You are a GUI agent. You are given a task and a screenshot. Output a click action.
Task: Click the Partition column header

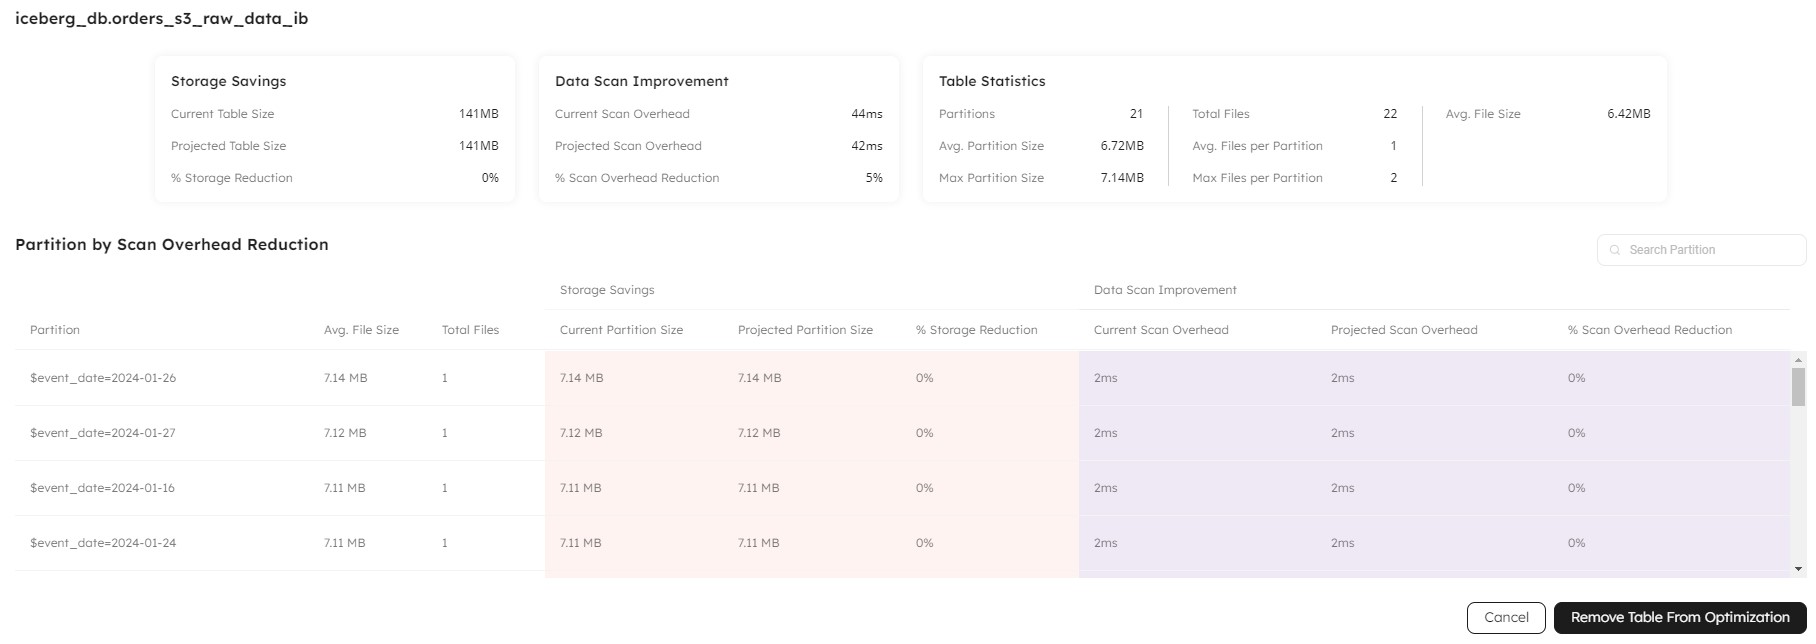pos(55,330)
